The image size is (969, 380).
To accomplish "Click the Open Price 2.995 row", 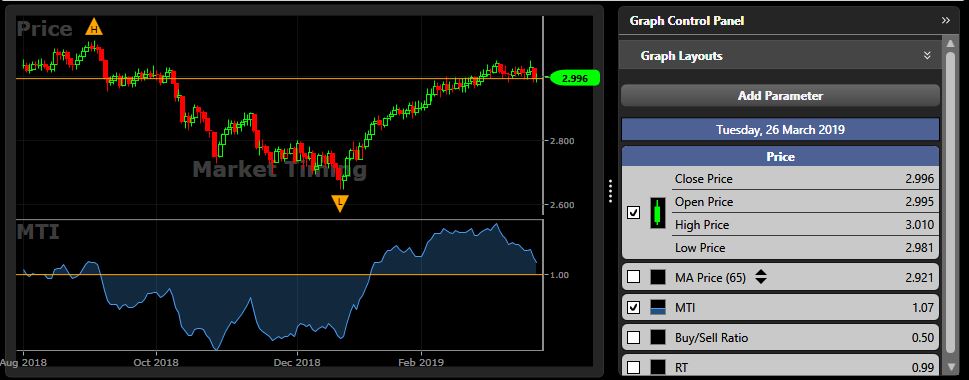I will (x=804, y=201).
